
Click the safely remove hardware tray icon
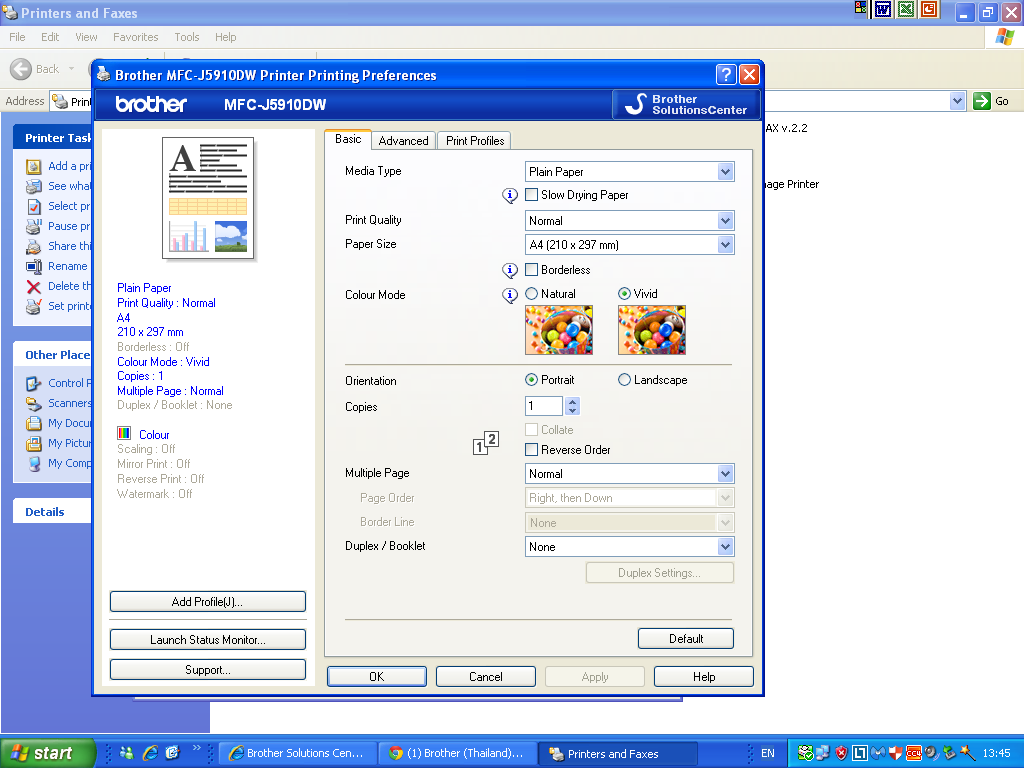tap(949, 754)
